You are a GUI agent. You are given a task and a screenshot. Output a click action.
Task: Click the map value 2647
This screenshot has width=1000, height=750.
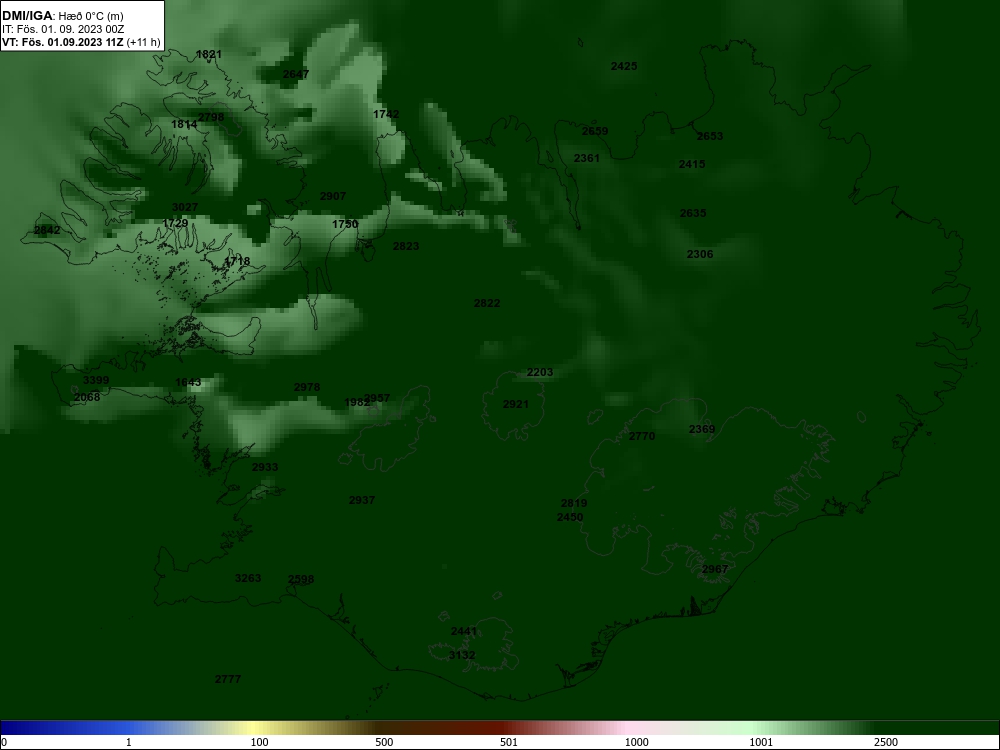[296, 74]
